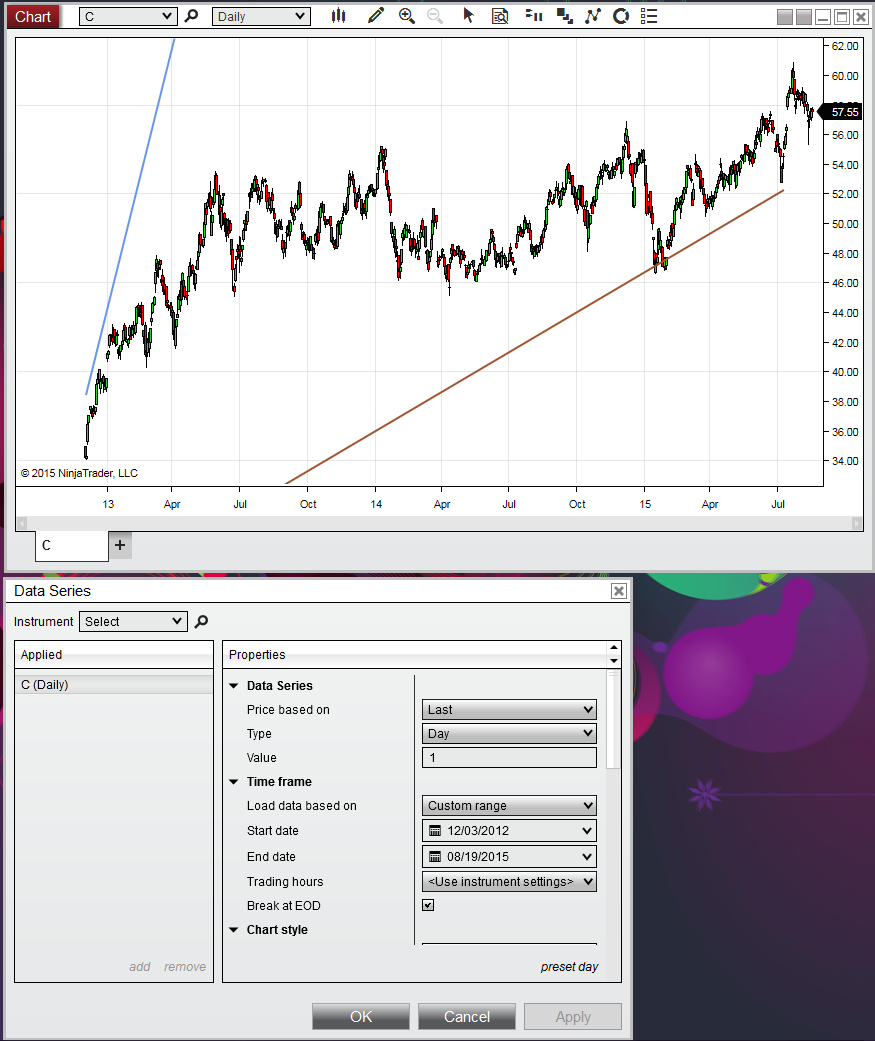The width and height of the screenshot is (875, 1041).
Task: Open the strategies icon in toolbar
Action: coord(593,16)
